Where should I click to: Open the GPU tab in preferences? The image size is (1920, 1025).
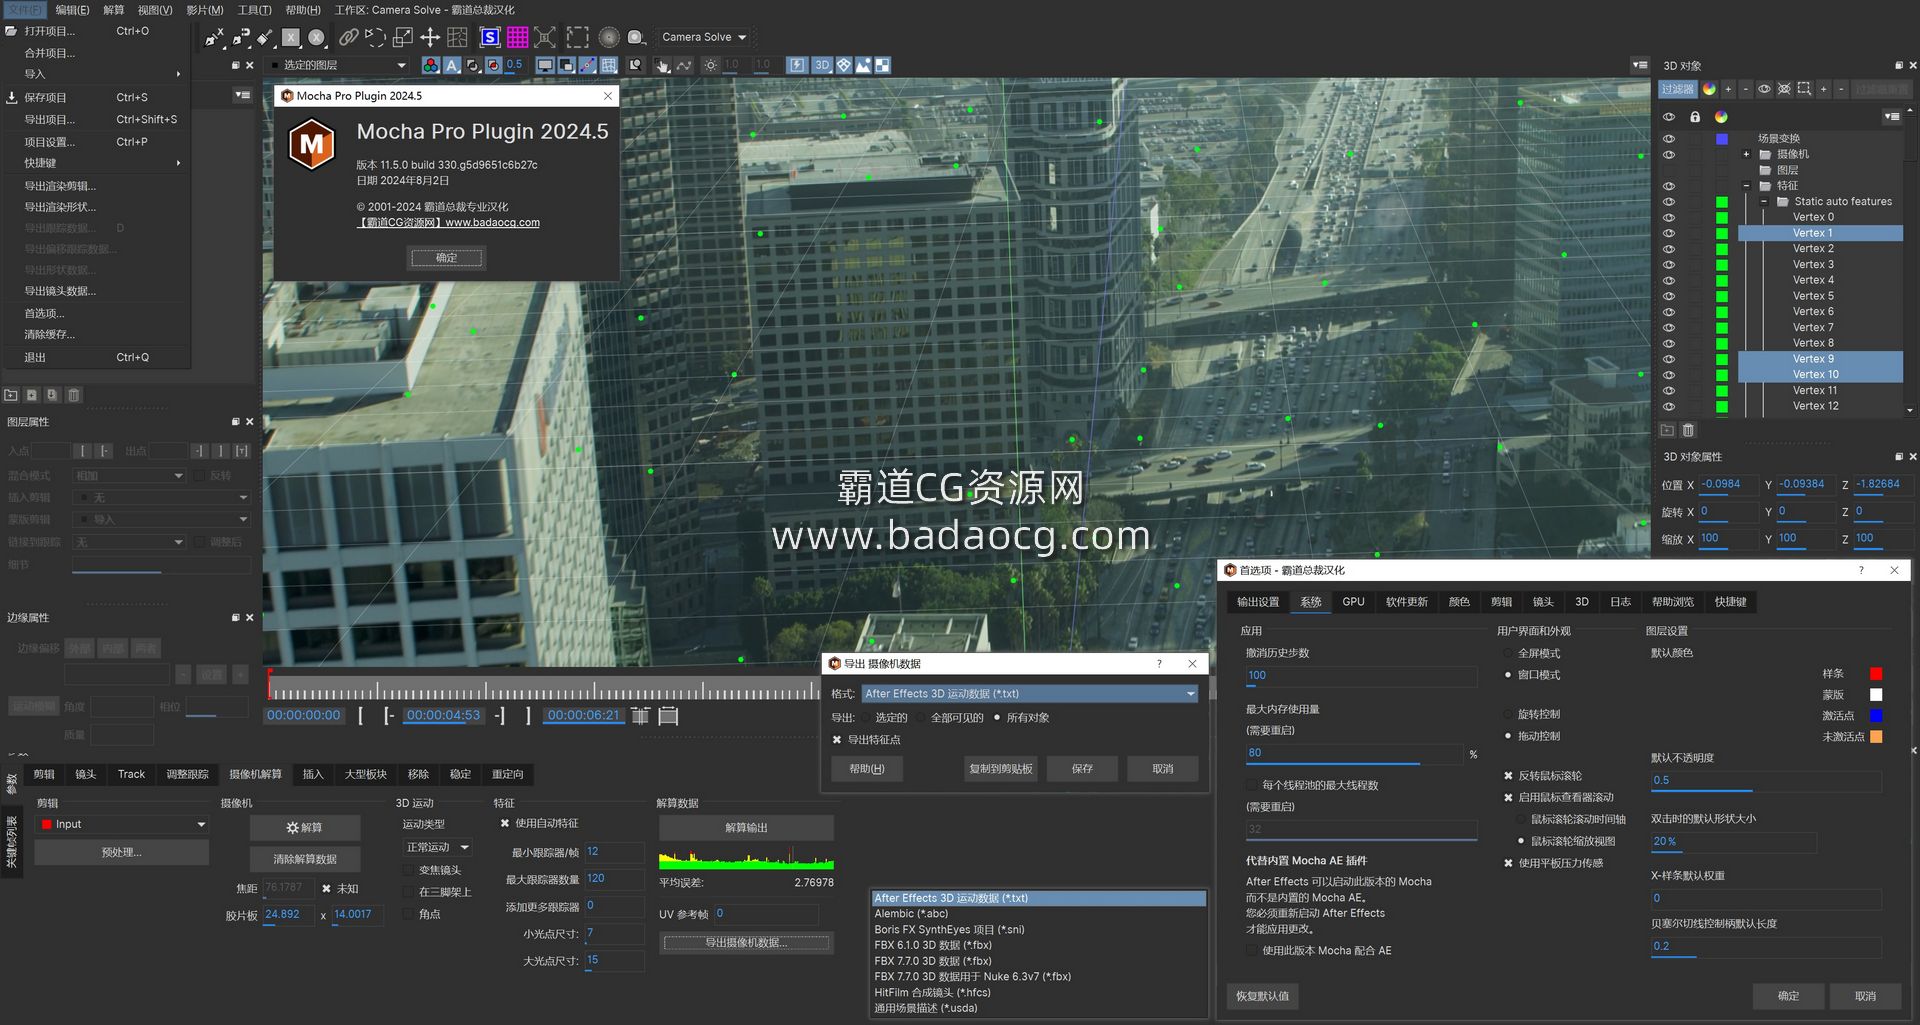click(x=1353, y=602)
